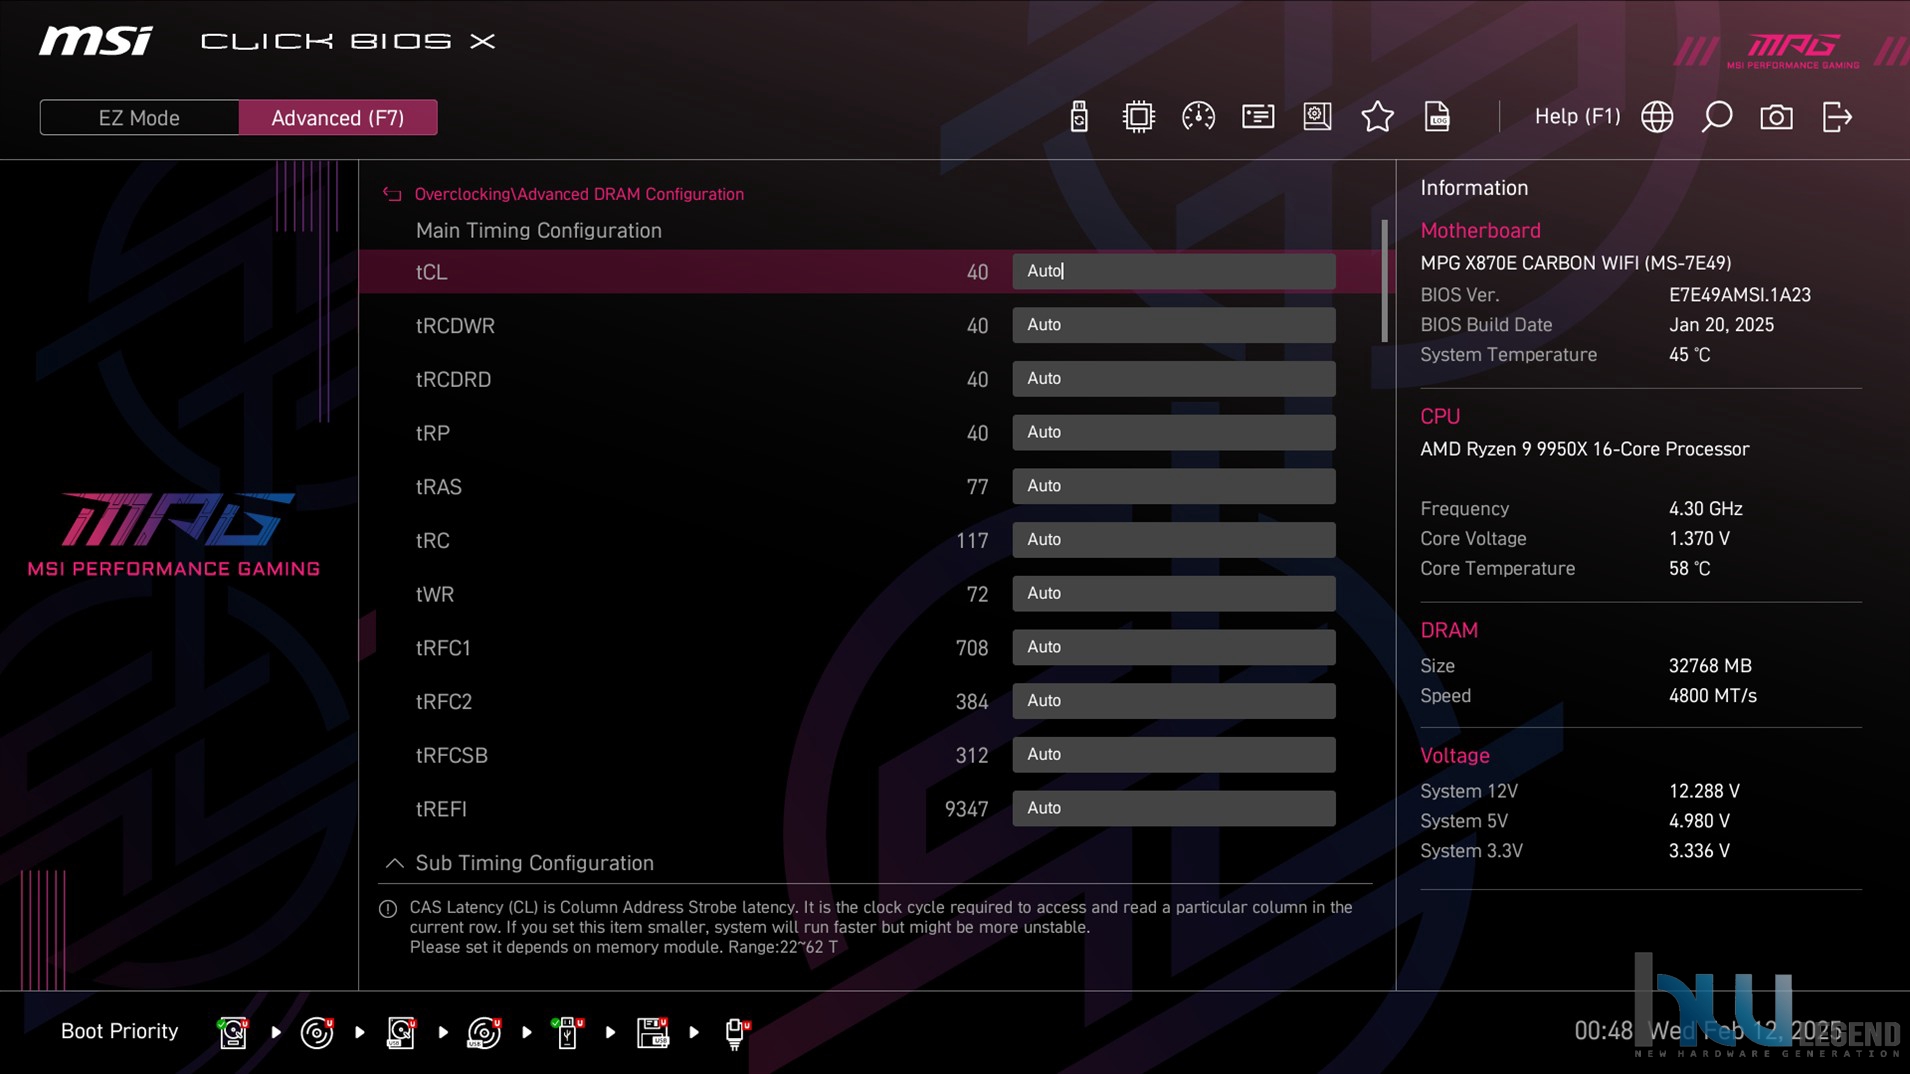Viewport: 1910px width, 1074px height.
Task: Click the tRP Auto value field
Action: (1174, 433)
